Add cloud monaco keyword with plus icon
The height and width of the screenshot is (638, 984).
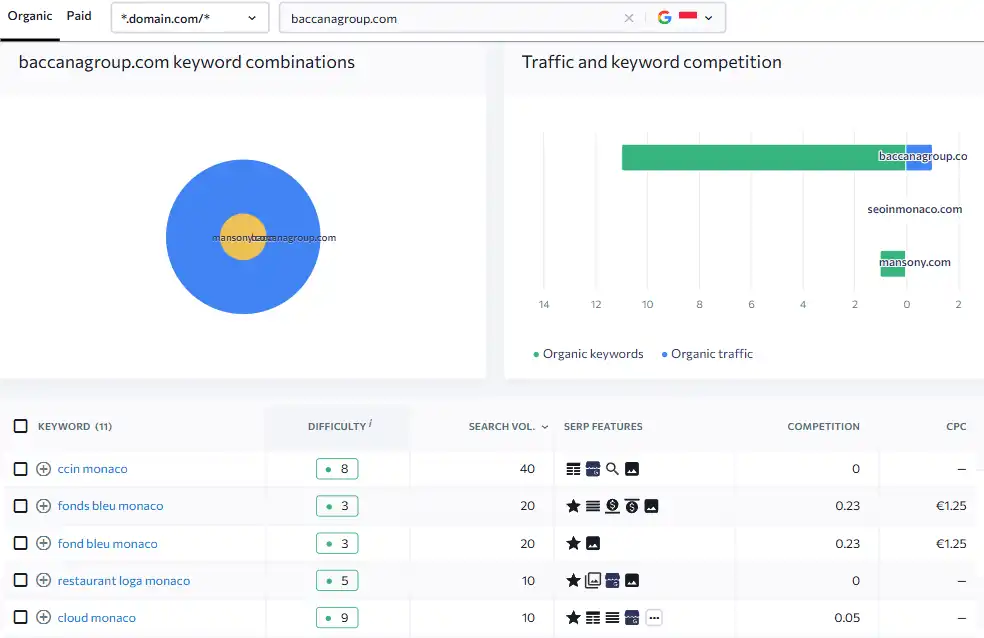[43, 617]
